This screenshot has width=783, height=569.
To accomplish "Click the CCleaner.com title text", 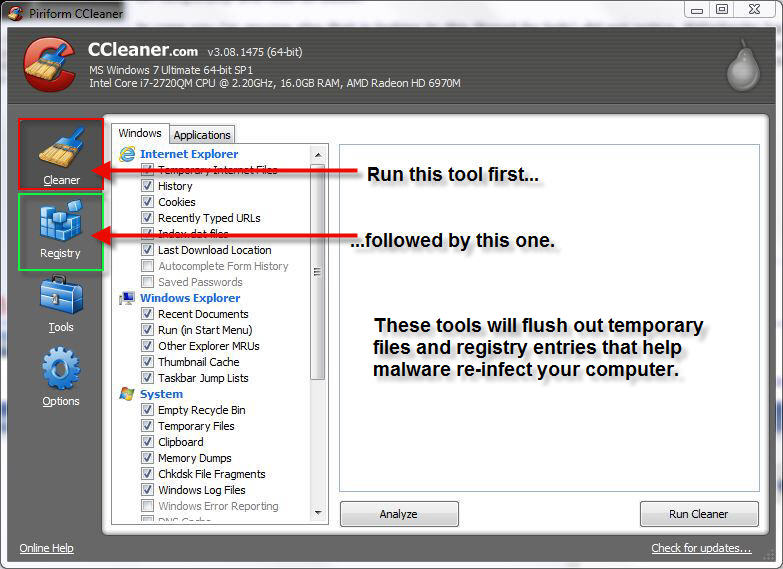I will [x=143, y=49].
